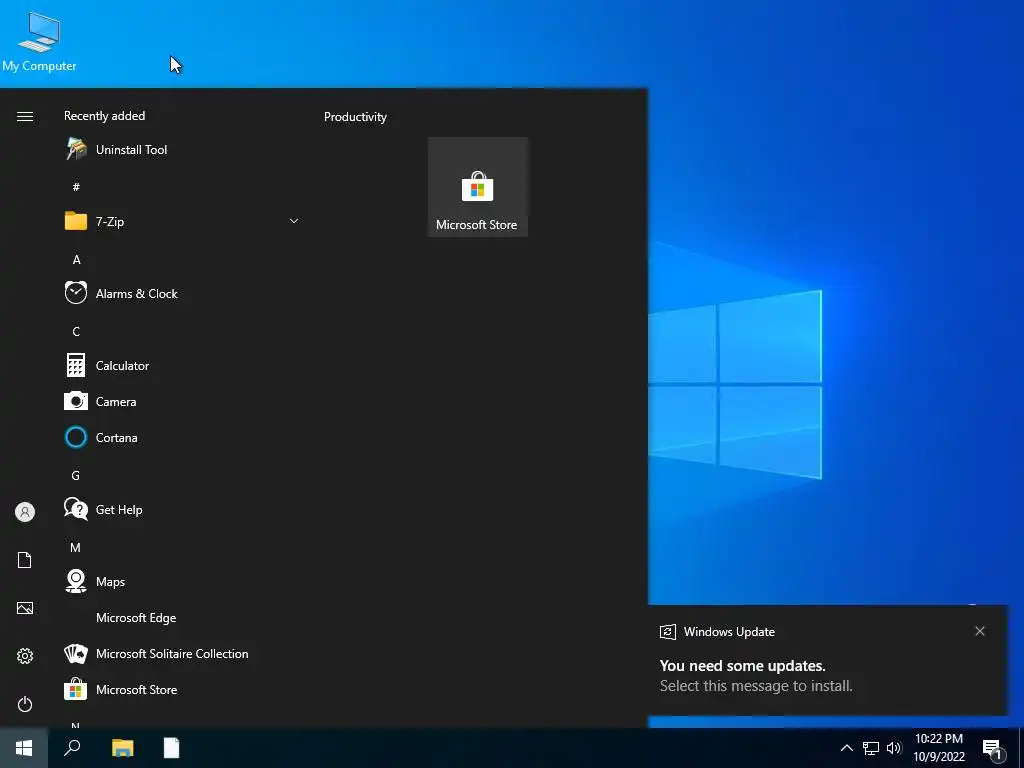Click the Windows Update title in notification

(729, 632)
